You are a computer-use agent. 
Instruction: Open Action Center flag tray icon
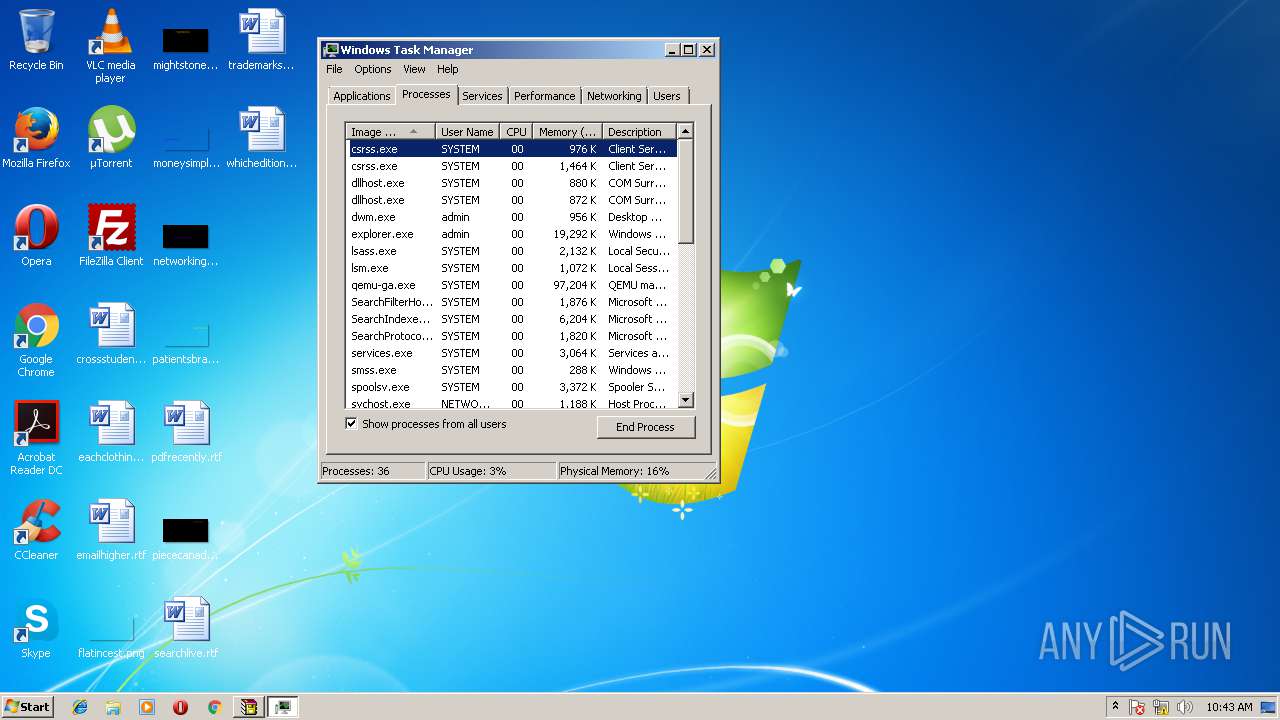click(1138, 707)
